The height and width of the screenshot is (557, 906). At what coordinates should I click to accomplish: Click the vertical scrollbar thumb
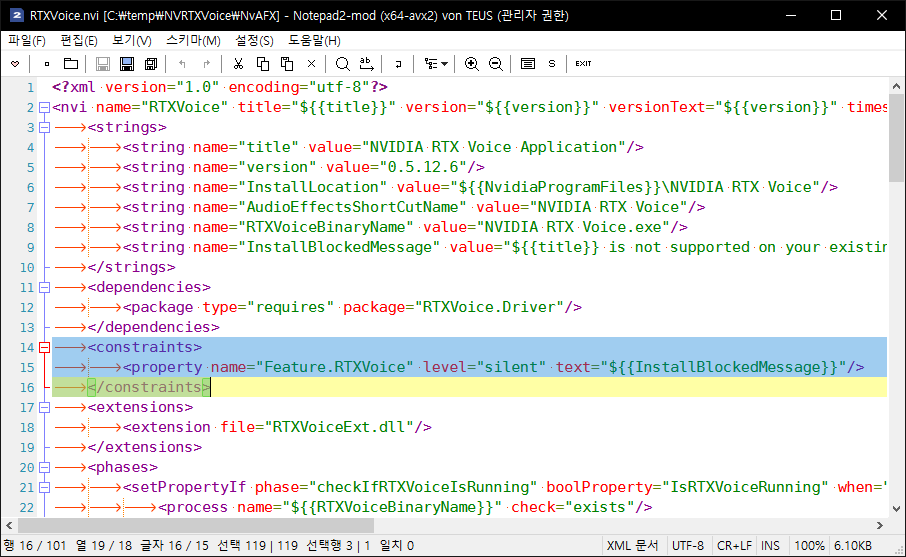coord(896,139)
